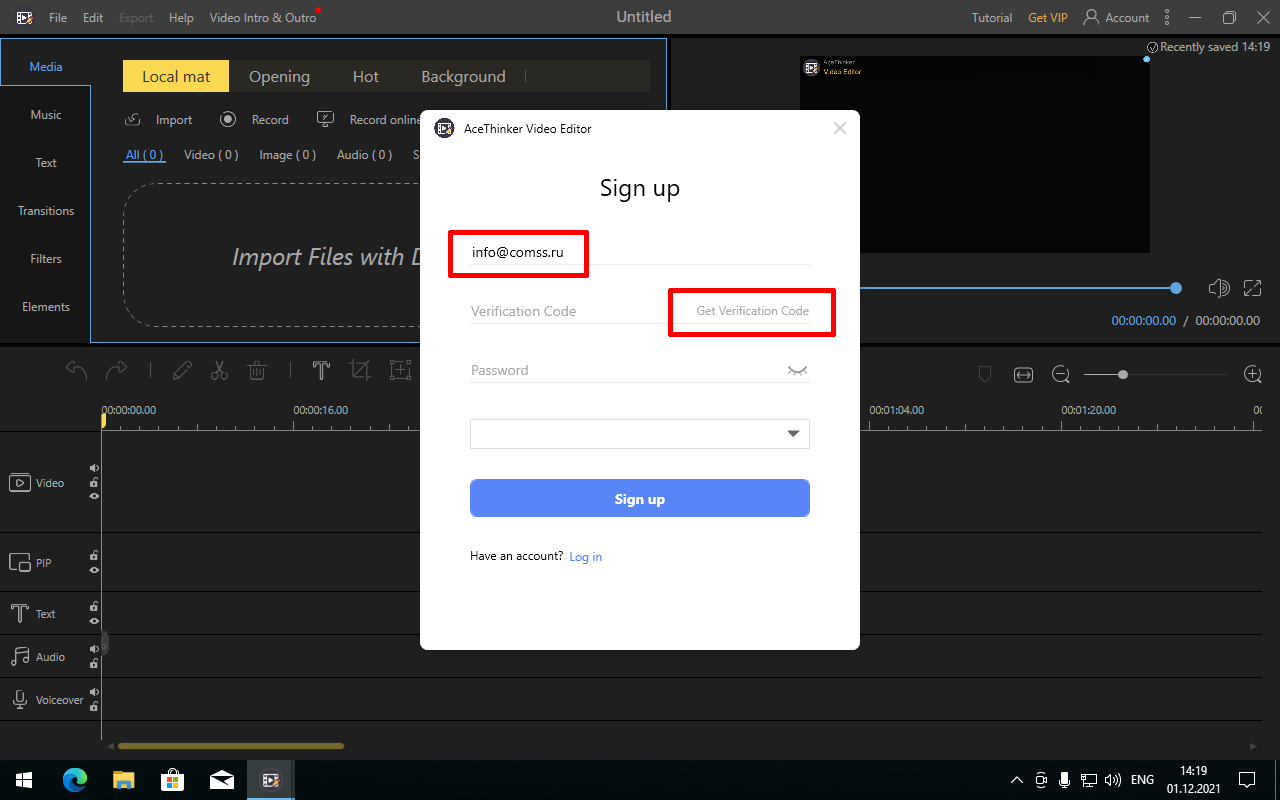This screenshot has width=1280, height=800.
Task: Click the Add Text T tool
Action: [x=321, y=371]
